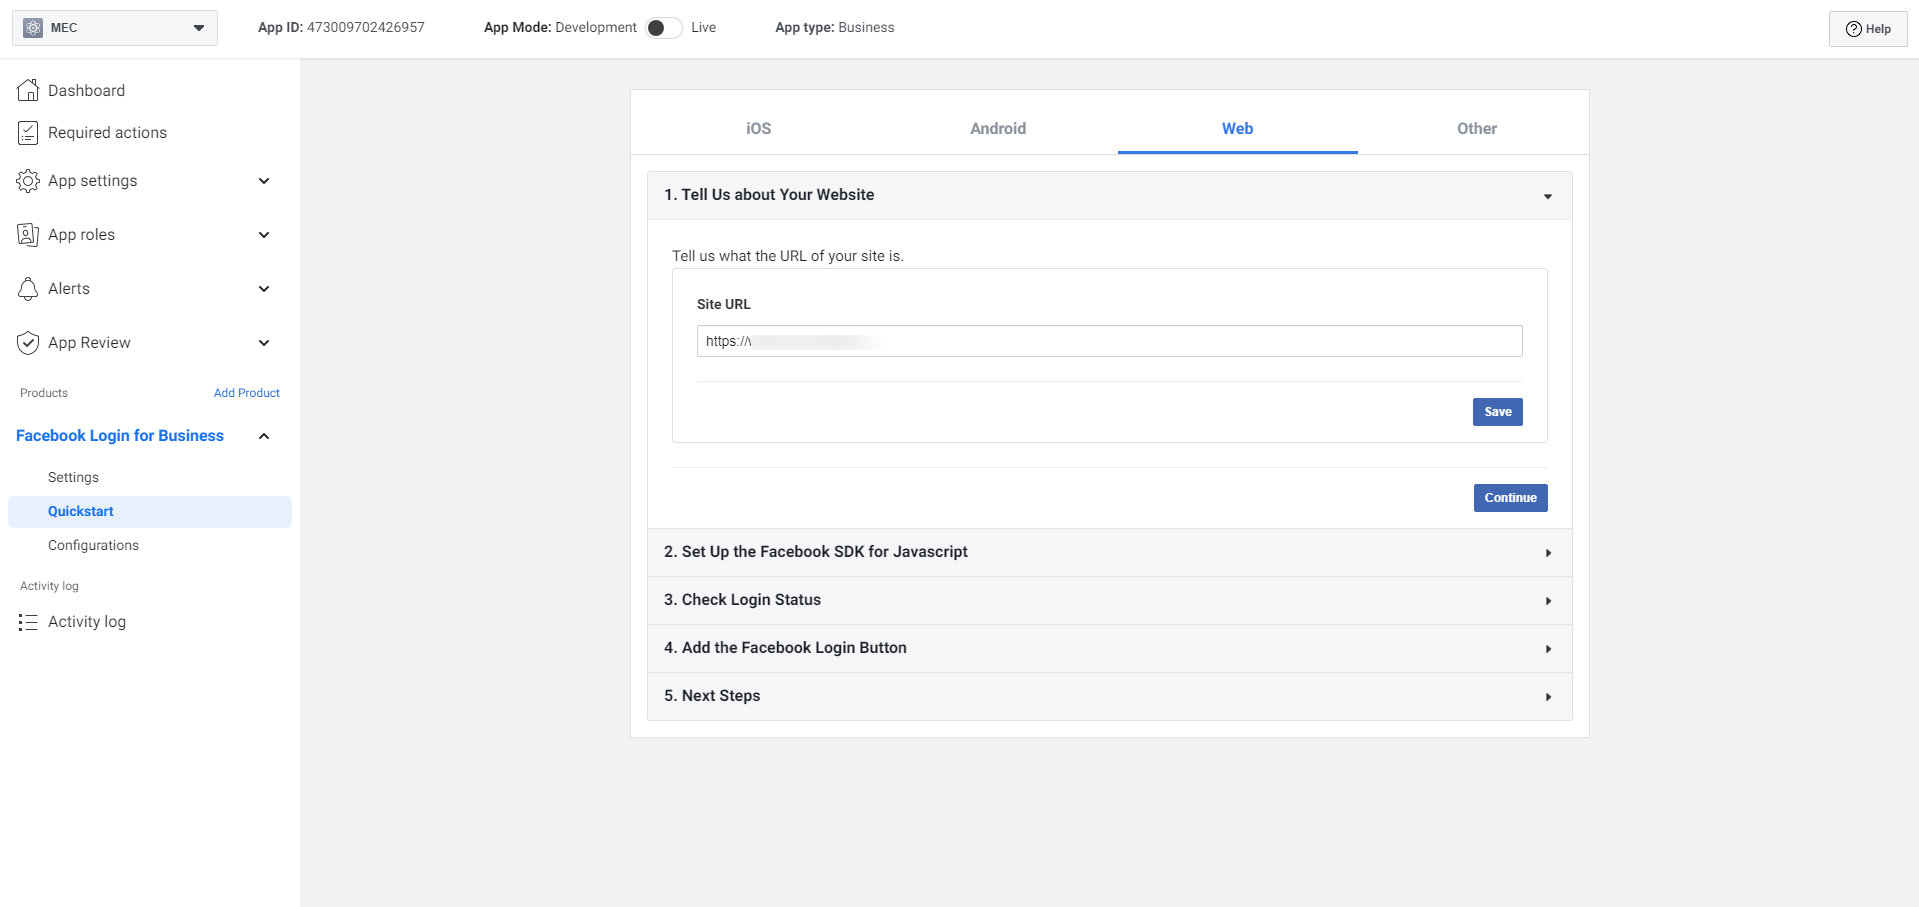This screenshot has height=907, width=1919.
Task: Open Help in the top bar
Action: 1867,29
